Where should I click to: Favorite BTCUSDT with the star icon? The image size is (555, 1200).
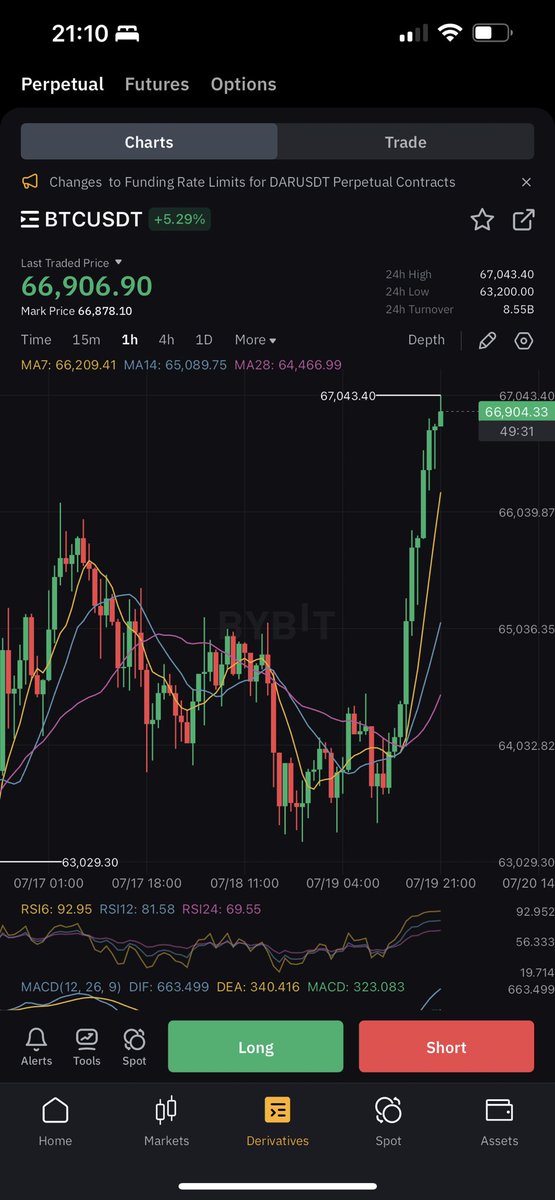(x=482, y=220)
